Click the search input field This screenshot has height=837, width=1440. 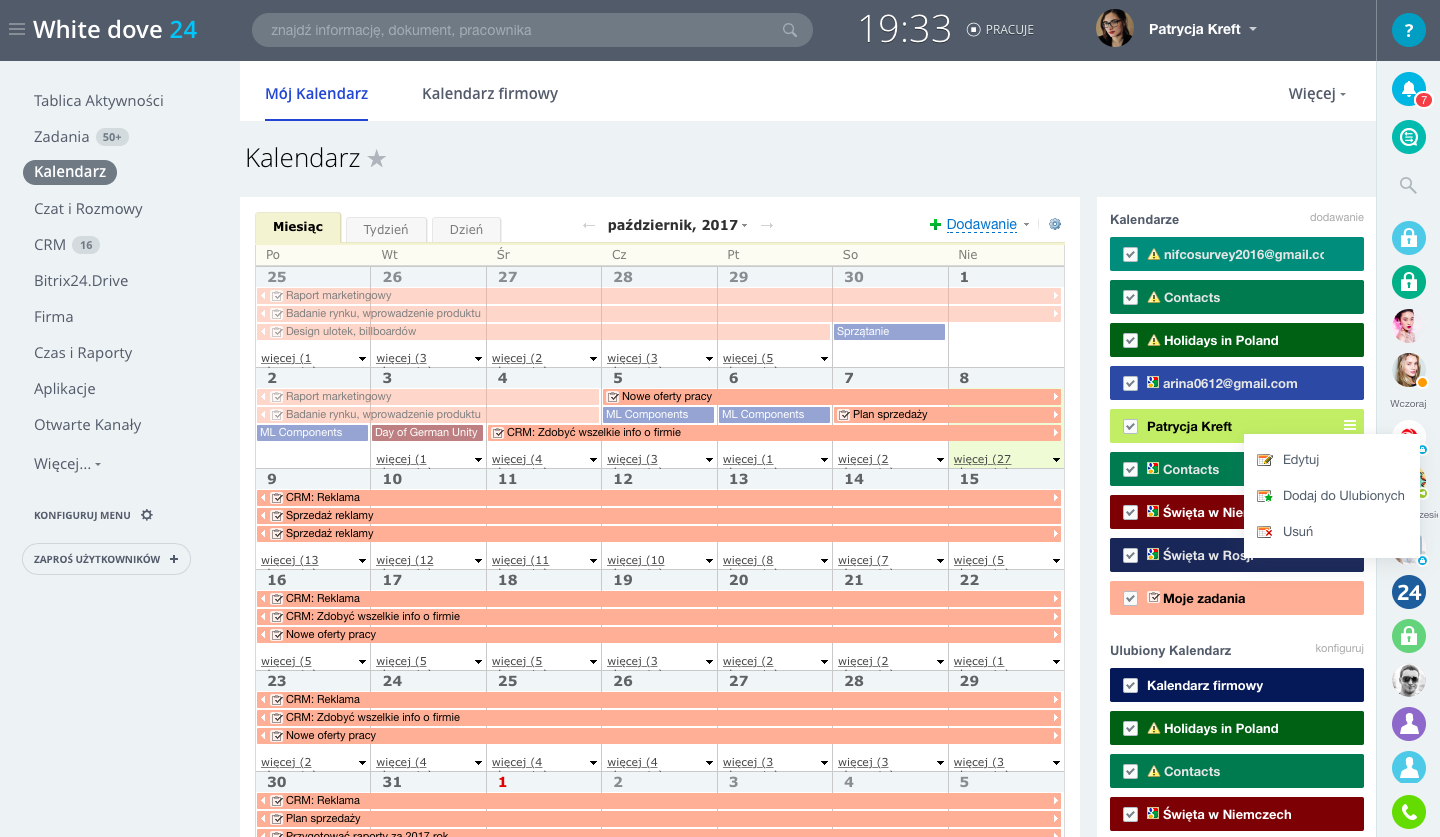pyautogui.click(x=520, y=30)
